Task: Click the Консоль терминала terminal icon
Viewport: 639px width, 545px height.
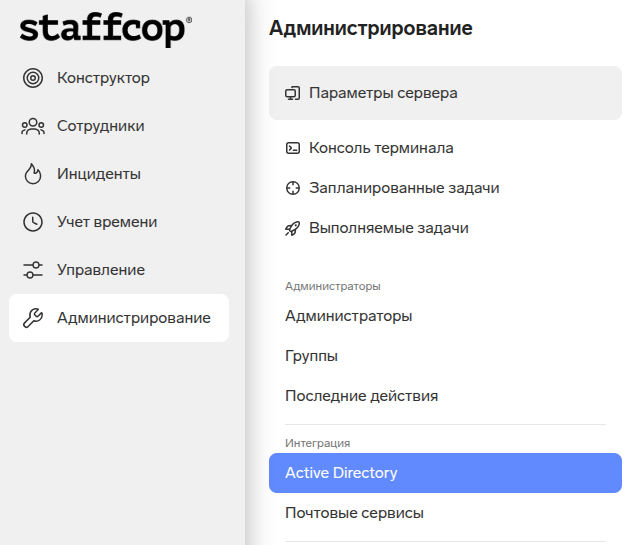Action: pos(293,148)
